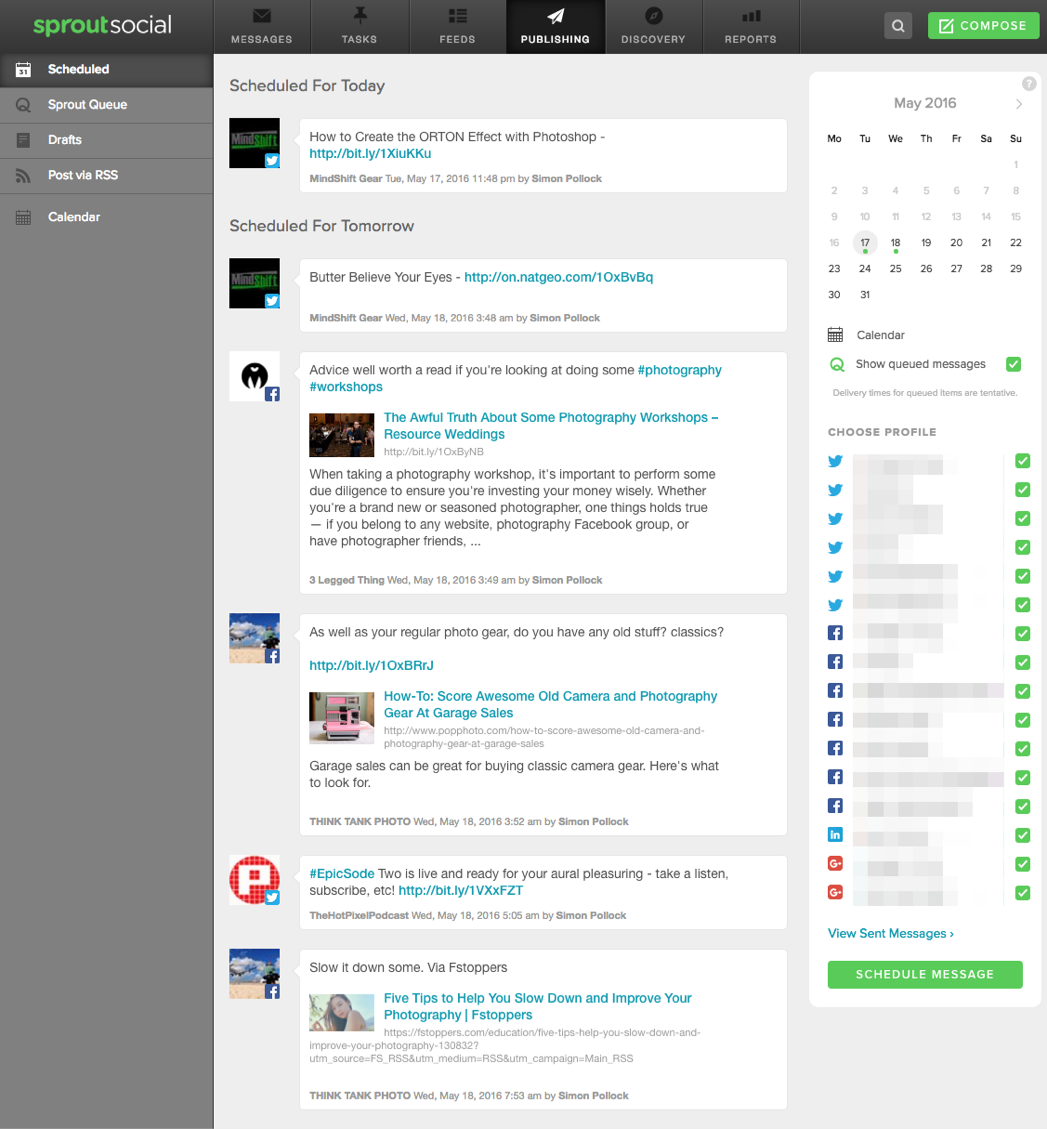The image size is (1047, 1129).
Task: Open the search magnifier icon
Action: coord(898,26)
